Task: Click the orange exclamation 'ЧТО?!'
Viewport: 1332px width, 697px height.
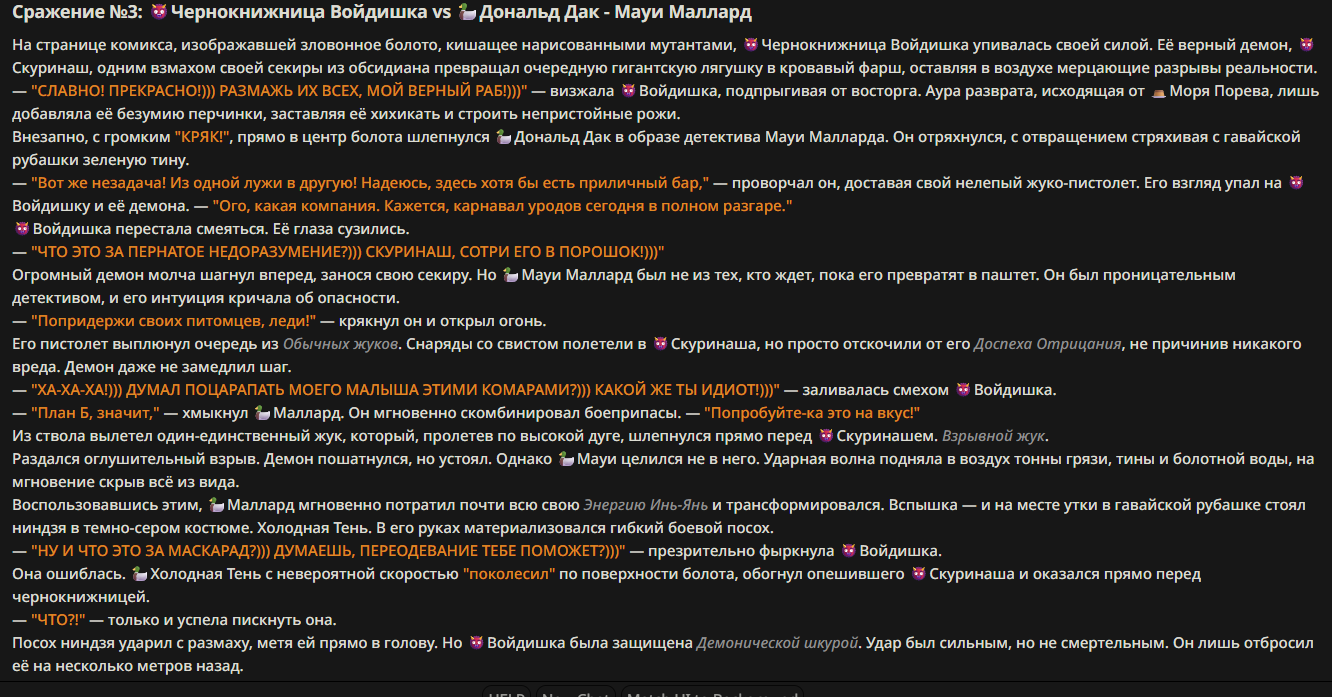Action: 59,620
